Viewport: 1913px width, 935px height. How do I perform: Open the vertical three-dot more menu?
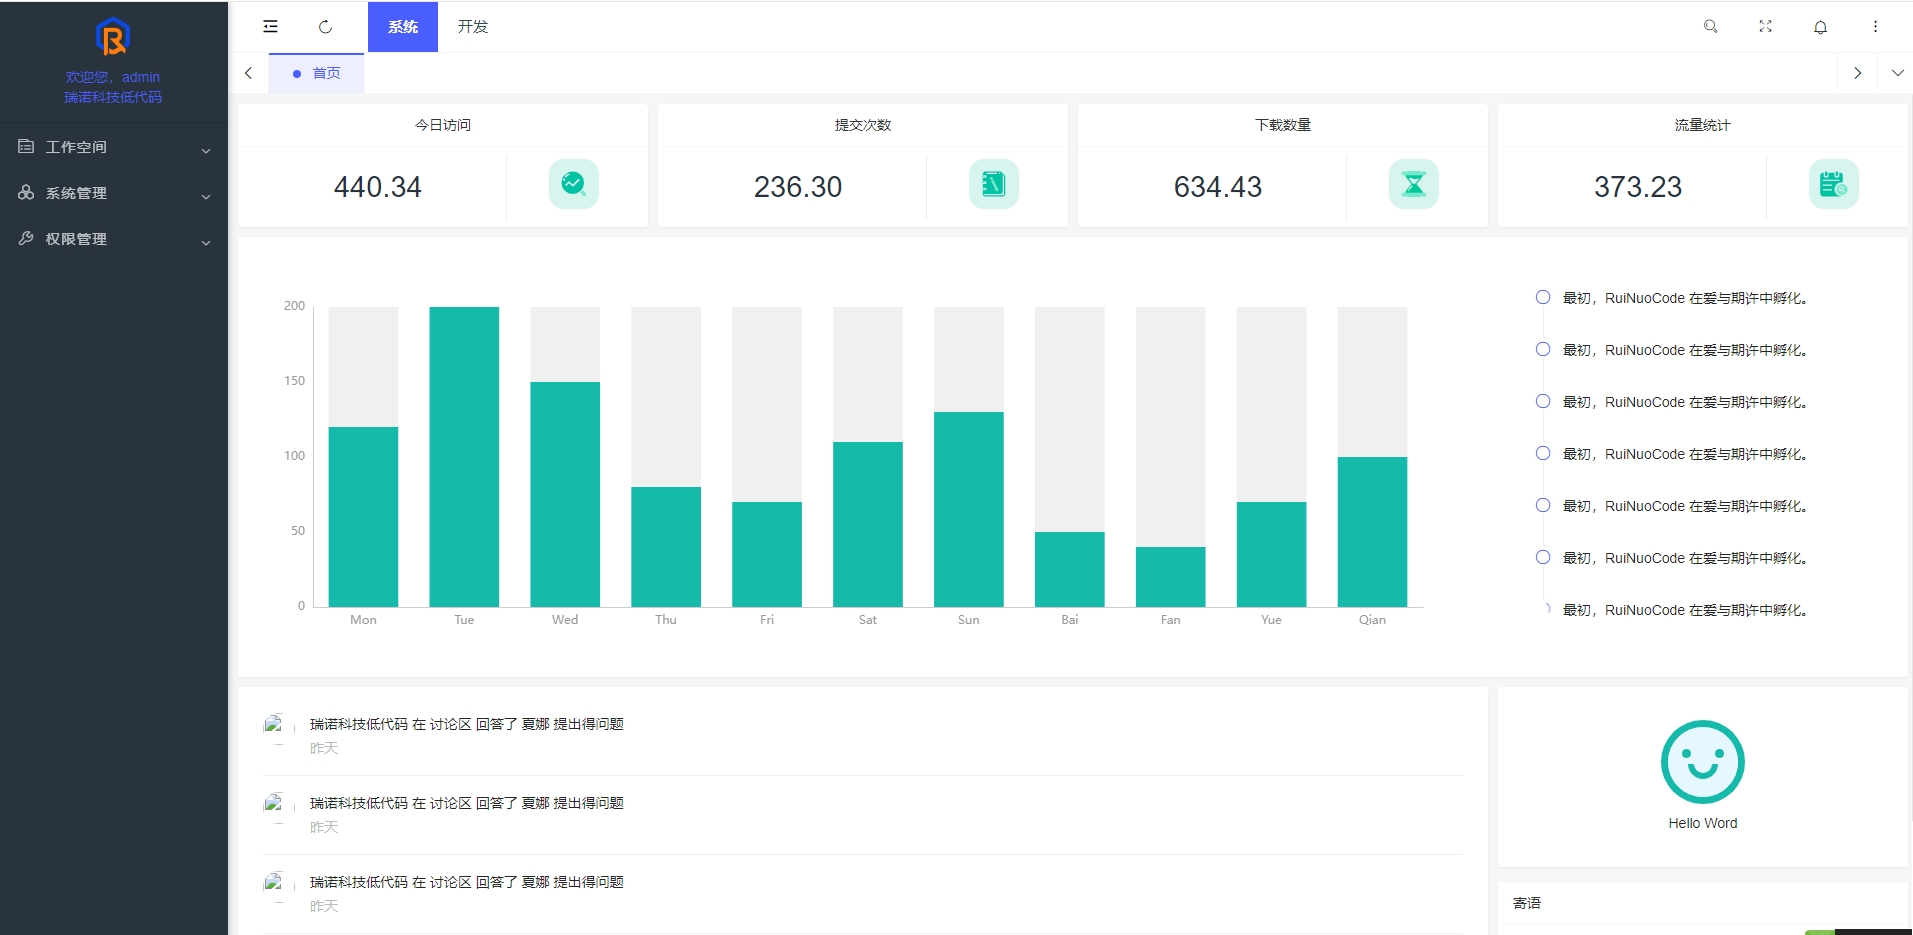(1875, 27)
